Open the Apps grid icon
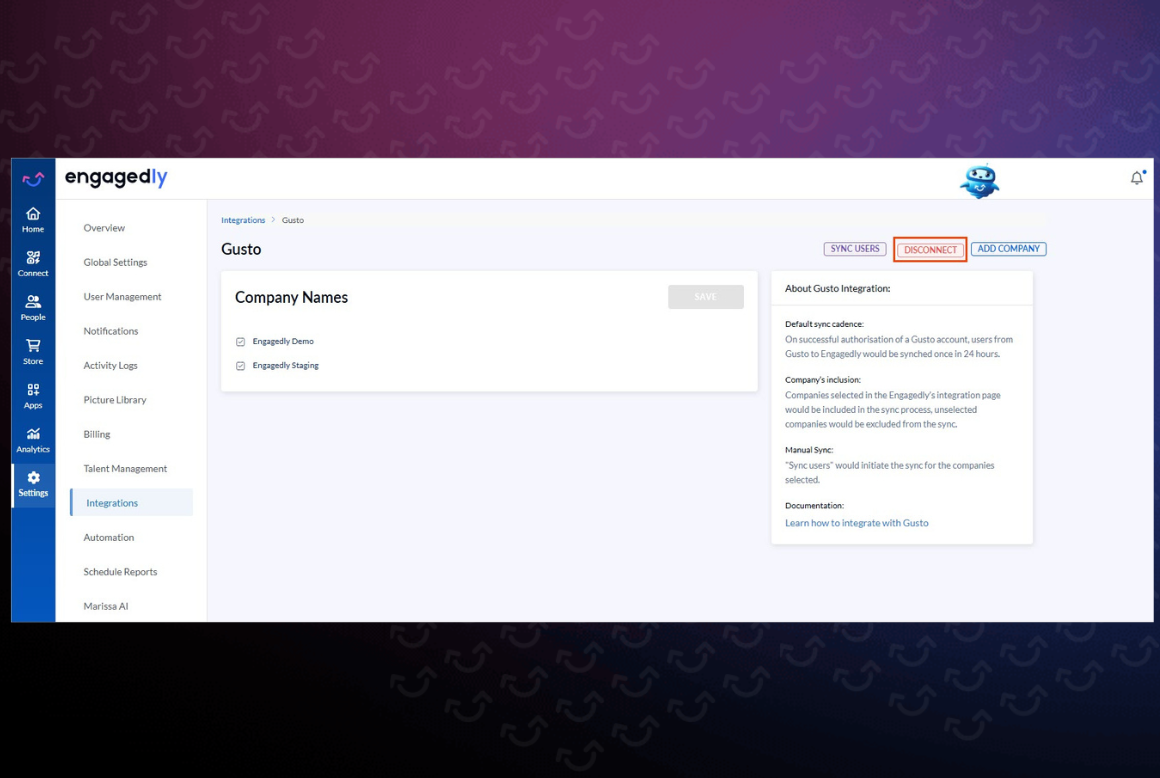Image resolution: width=1160 pixels, height=778 pixels. click(x=33, y=389)
